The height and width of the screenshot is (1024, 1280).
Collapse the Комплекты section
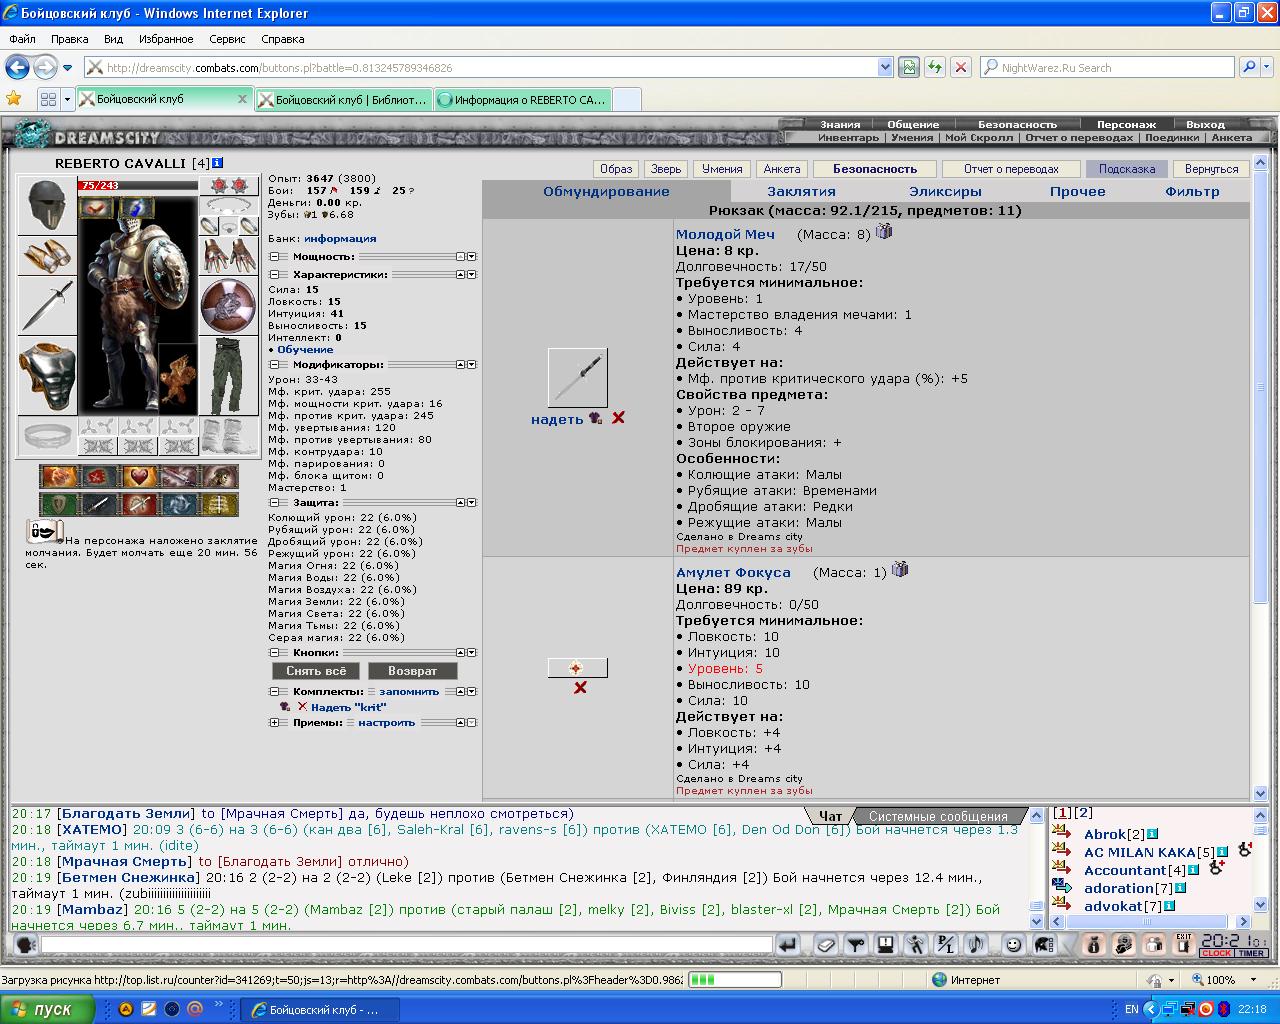click(274, 692)
